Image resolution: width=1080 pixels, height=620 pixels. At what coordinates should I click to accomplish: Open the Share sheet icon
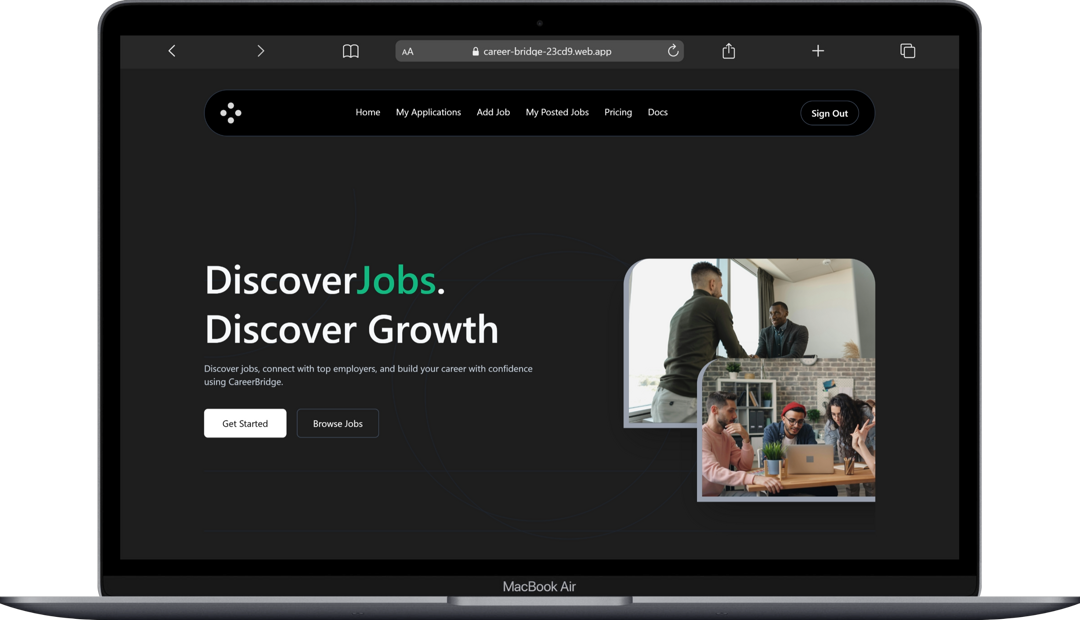(x=728, y=51)
